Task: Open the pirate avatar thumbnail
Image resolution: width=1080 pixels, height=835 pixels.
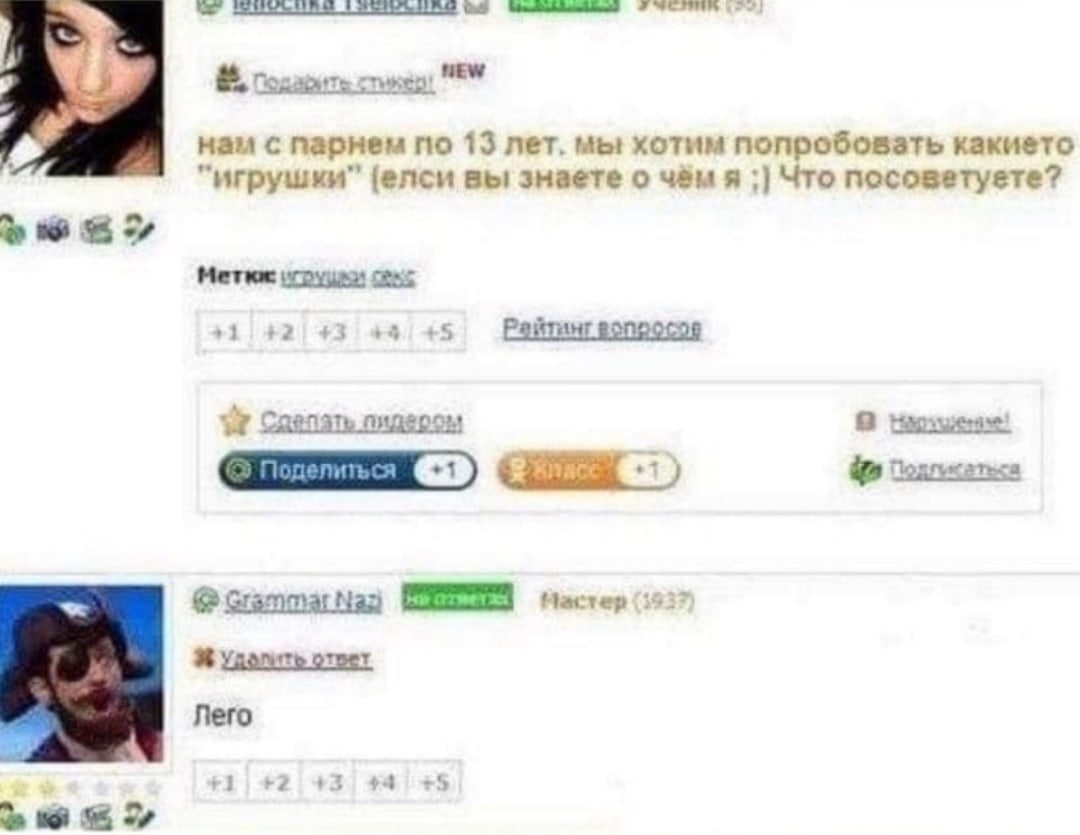Action: coord(81,673)
